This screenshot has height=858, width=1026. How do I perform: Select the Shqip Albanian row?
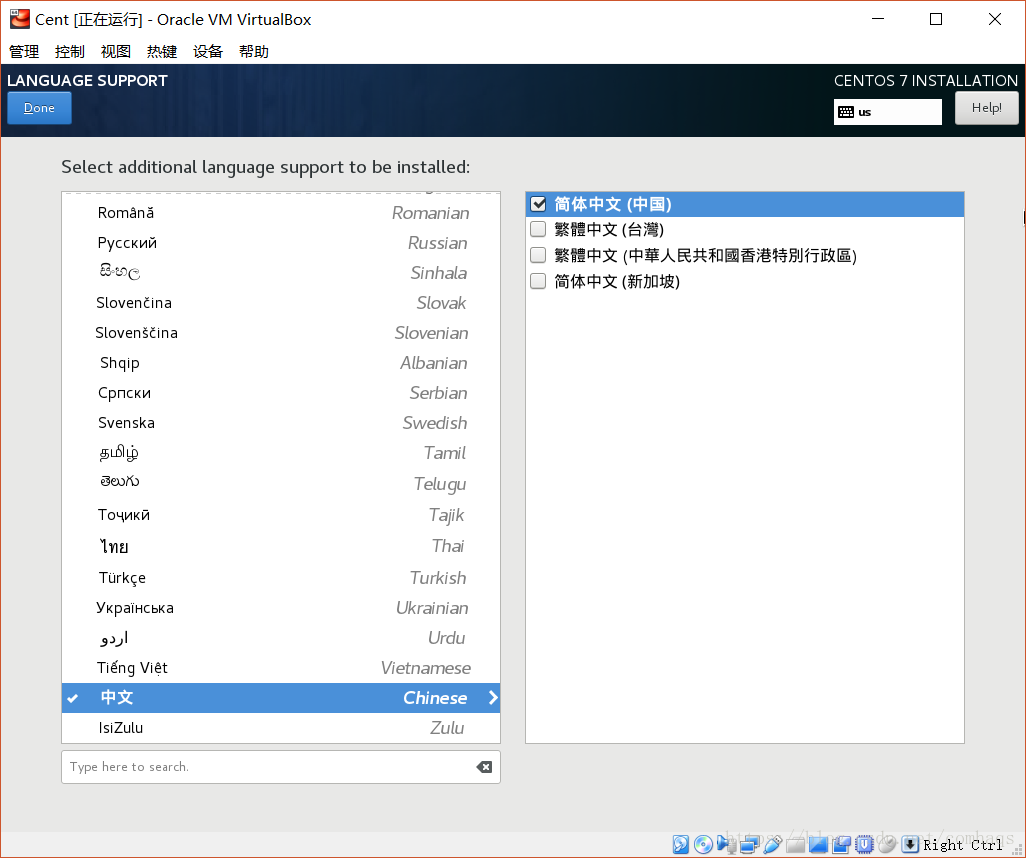pyautogui.click(x=281, y=363)
